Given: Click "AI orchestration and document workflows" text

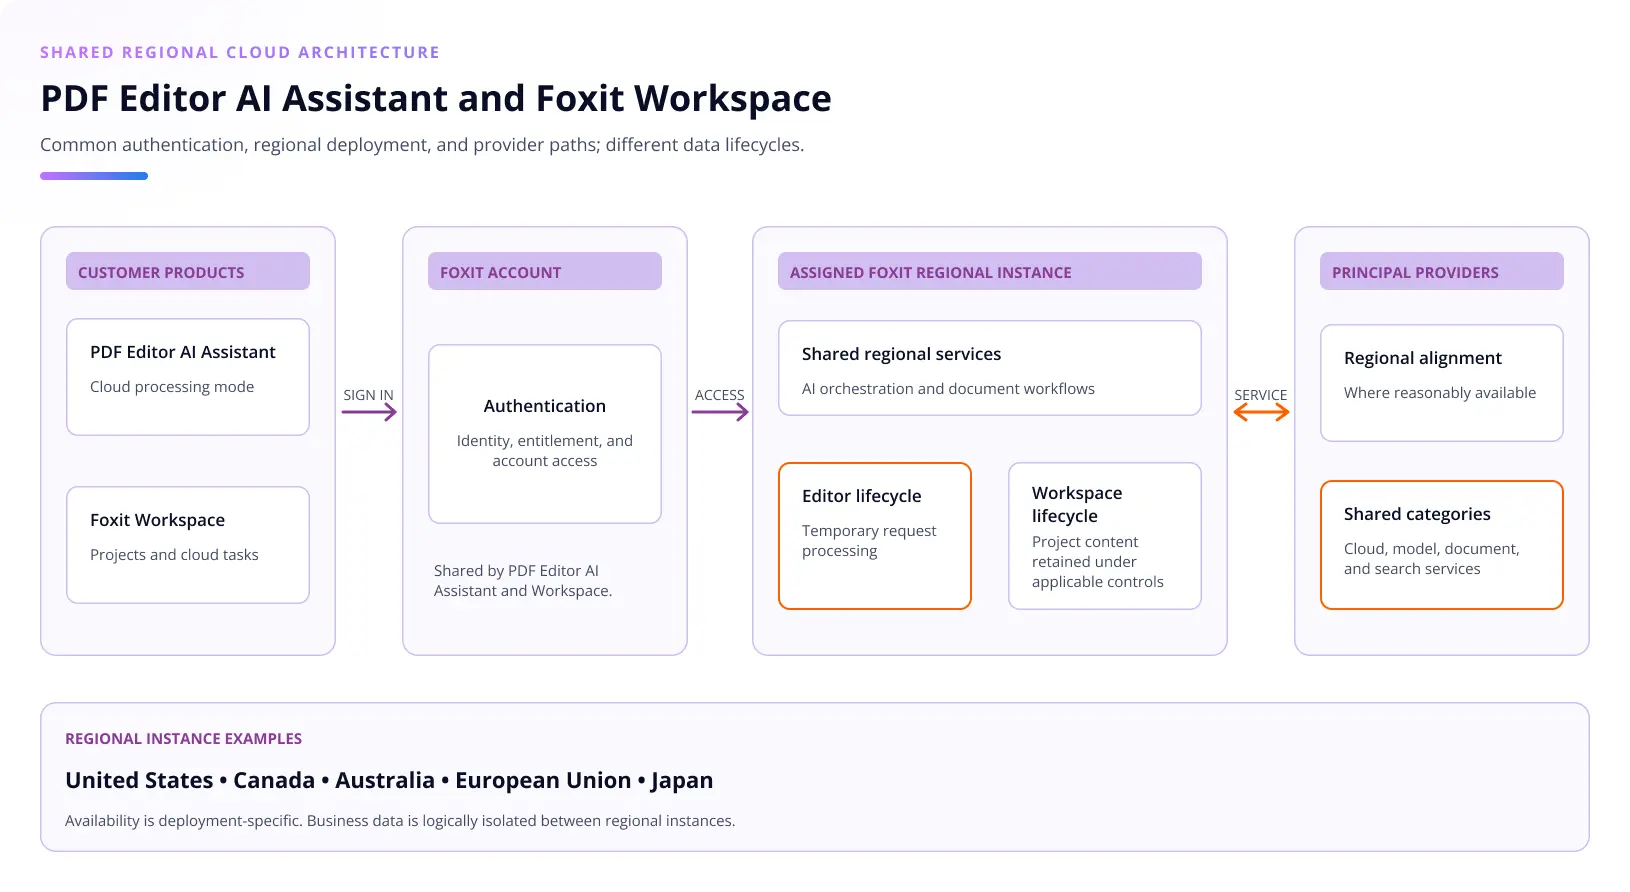Looking at the screenshot, I should tap(948, 389).
